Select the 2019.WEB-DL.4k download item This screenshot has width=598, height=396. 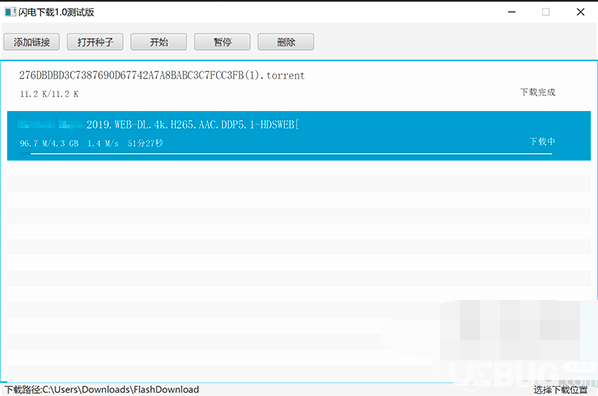click(x=299, y=136)
